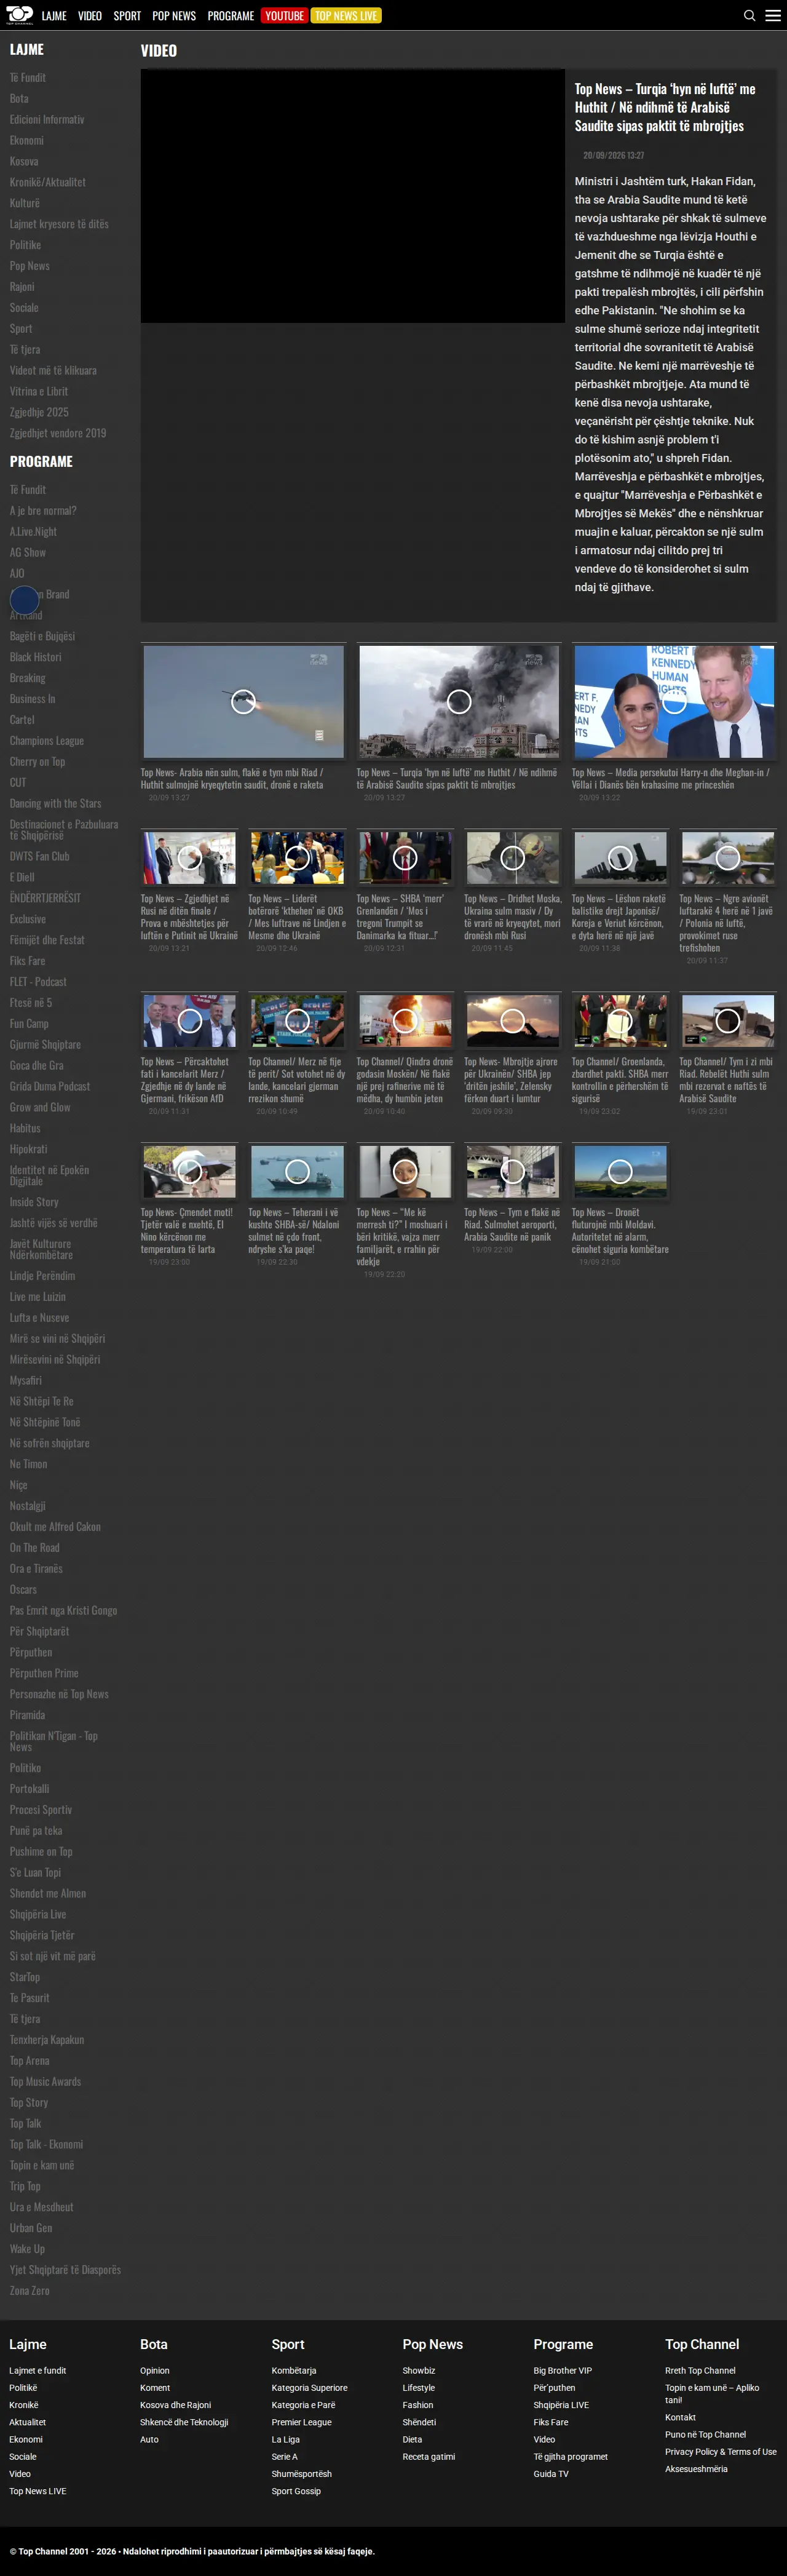Select SPORT in the top menu
This screenshot has width=787, height=2576.
pos(127,16)
